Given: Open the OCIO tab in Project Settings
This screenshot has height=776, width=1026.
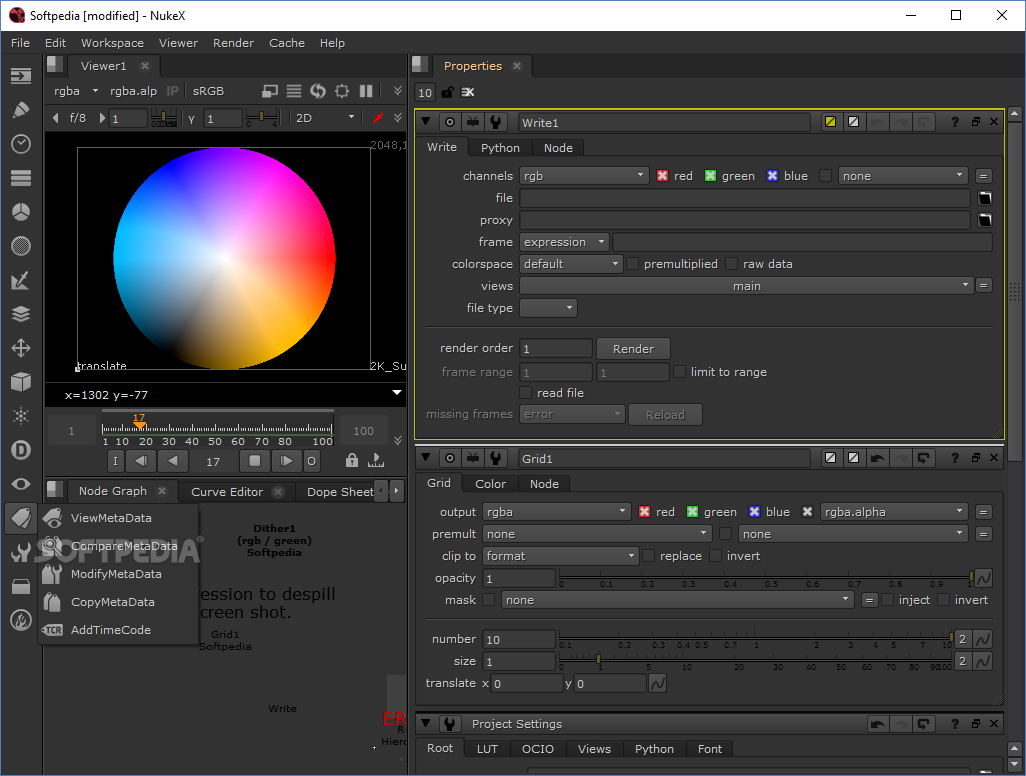Looking at the screenshot, I should pyautogui.click(x=537, y=749).
